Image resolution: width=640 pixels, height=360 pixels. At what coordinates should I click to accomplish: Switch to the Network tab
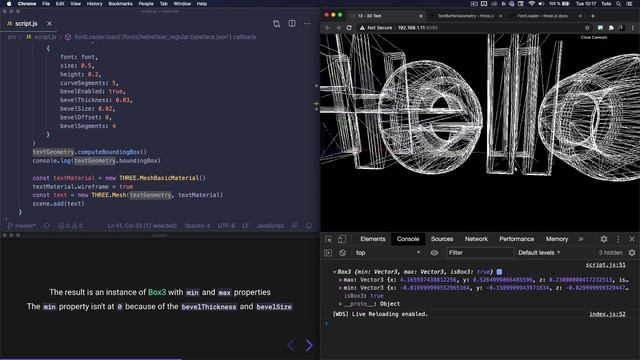click(x=476, y=239)
